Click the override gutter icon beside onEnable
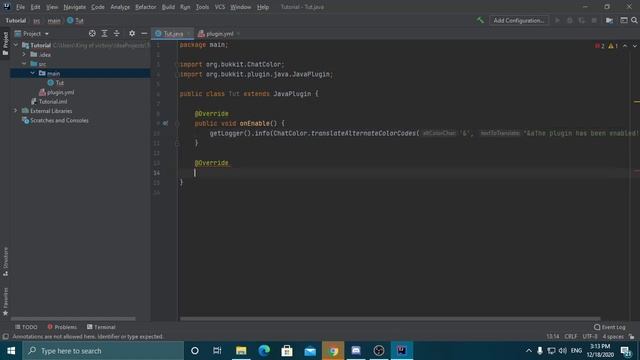This screenshot has height=360, width=640. tap(165, 123)
